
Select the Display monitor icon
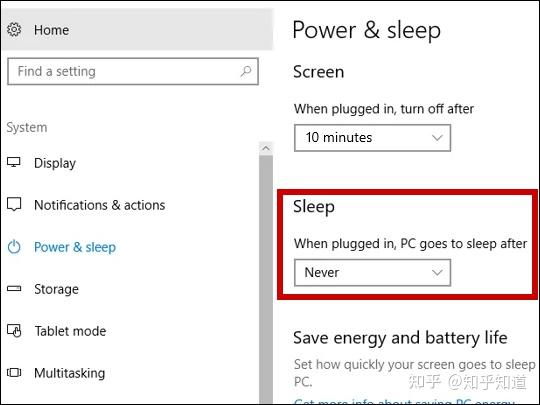[14, 162]
